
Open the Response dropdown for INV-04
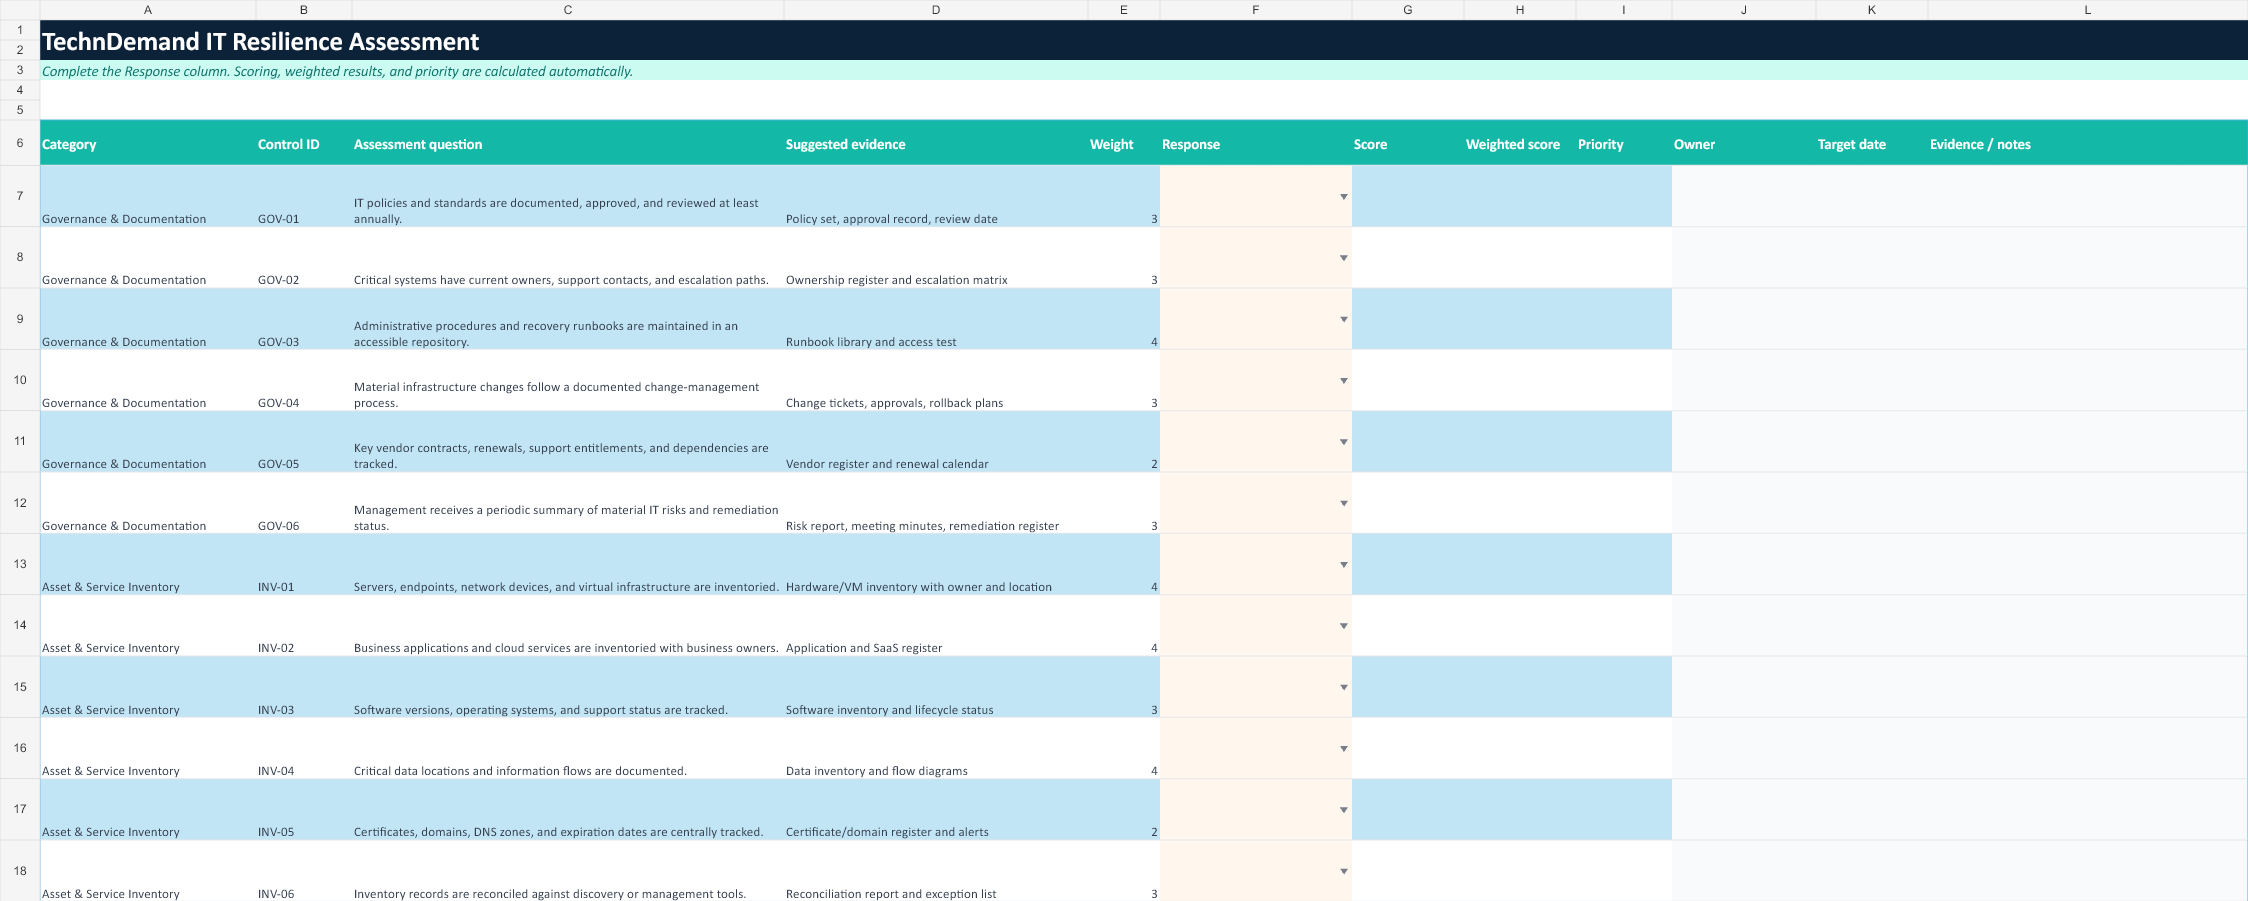pos(1343,749)
